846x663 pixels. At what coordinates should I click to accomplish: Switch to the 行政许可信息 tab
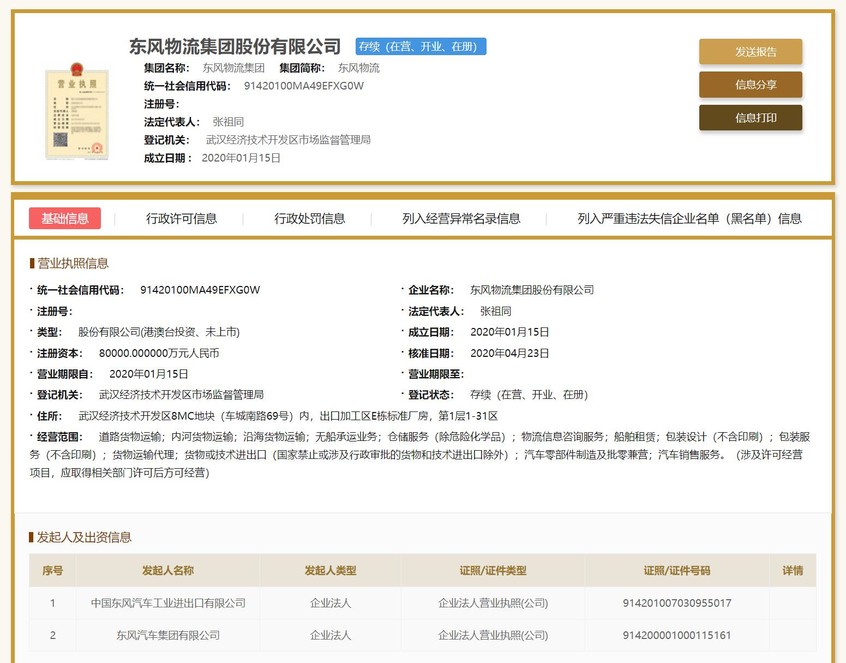[x=181, y=219]
